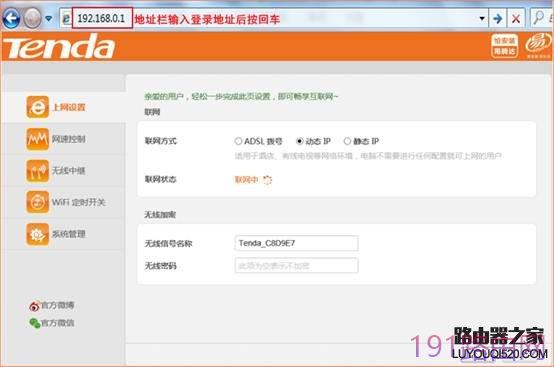Open the recent pages dropdown arrow
The image size is (554, 367).
49,18
